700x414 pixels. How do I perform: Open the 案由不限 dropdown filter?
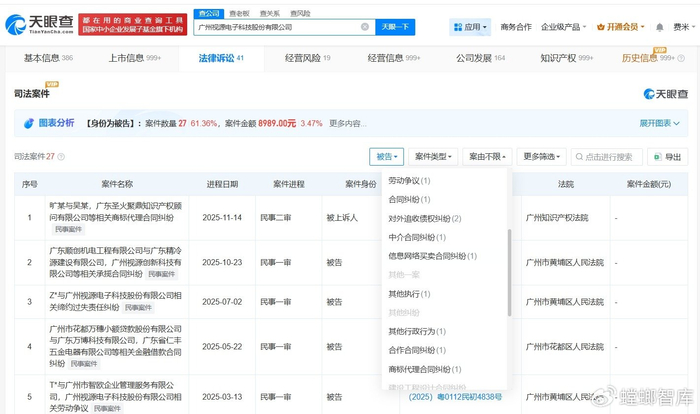[489, 157]
